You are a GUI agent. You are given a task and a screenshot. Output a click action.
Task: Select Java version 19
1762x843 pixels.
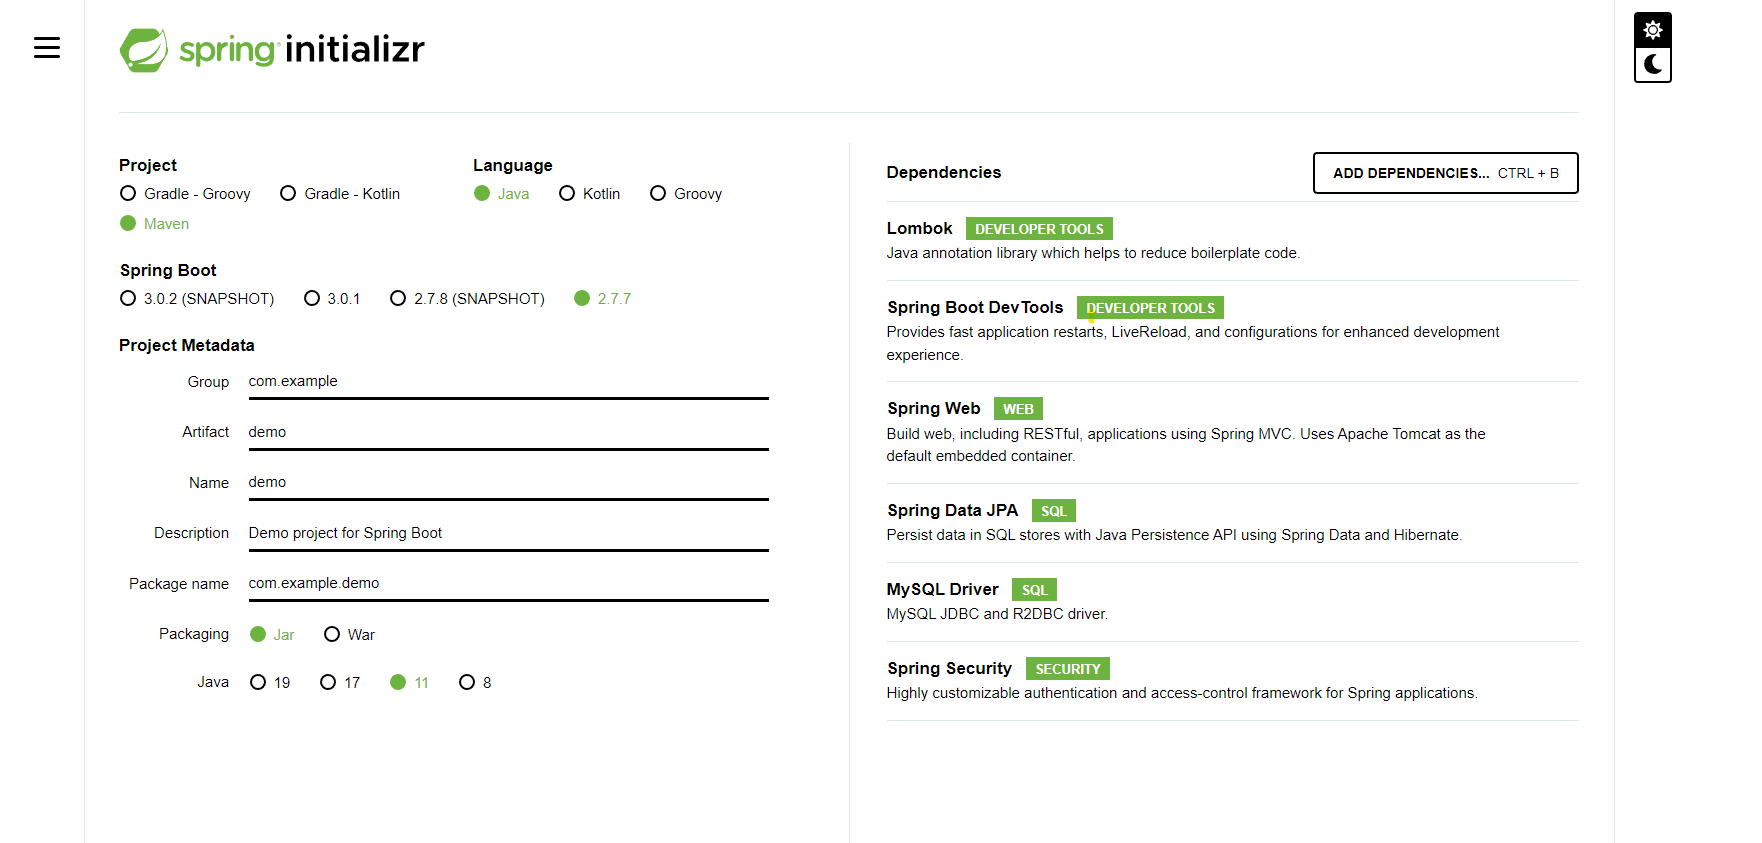tap(270, 682)
